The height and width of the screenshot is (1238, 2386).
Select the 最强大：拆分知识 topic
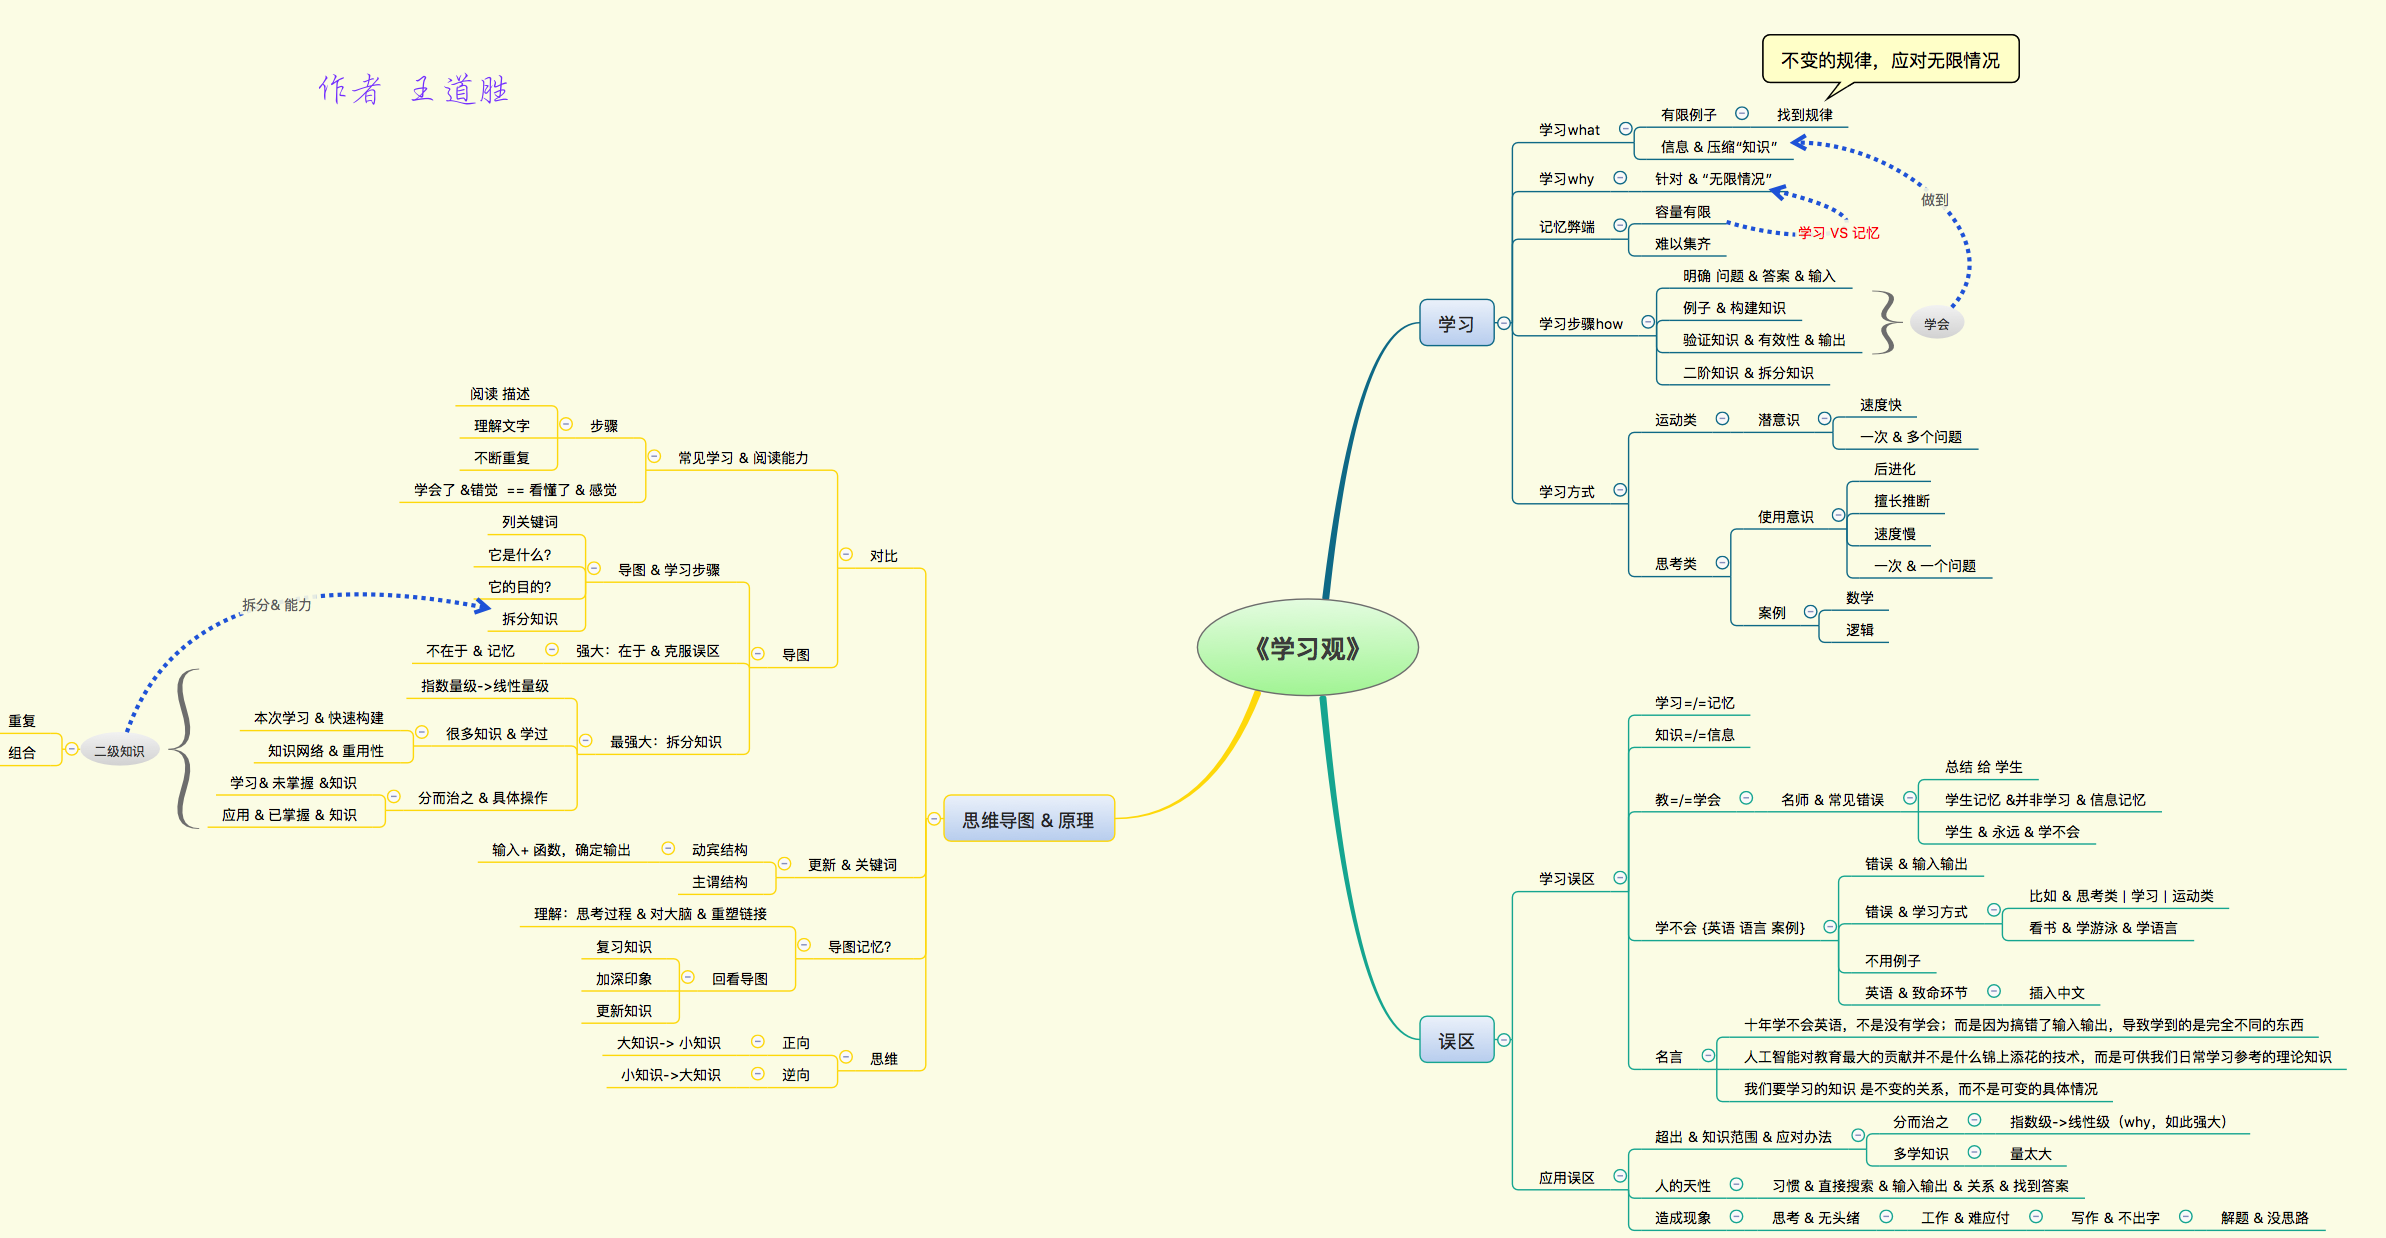point(665,742)
